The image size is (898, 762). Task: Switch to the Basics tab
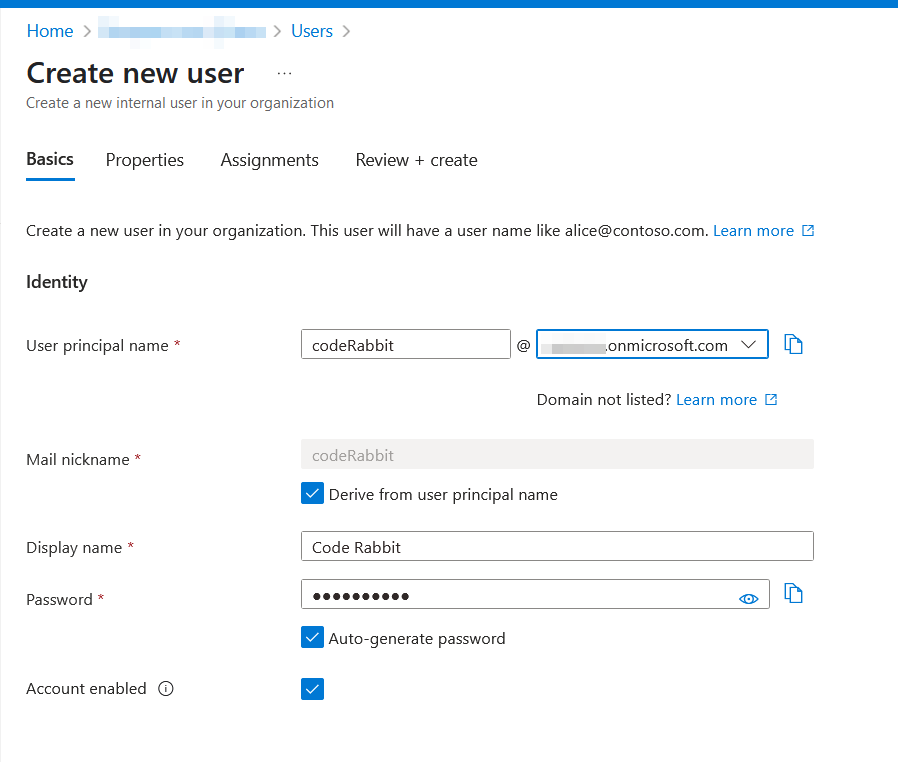pyautogui.click(x=50, y=159)
